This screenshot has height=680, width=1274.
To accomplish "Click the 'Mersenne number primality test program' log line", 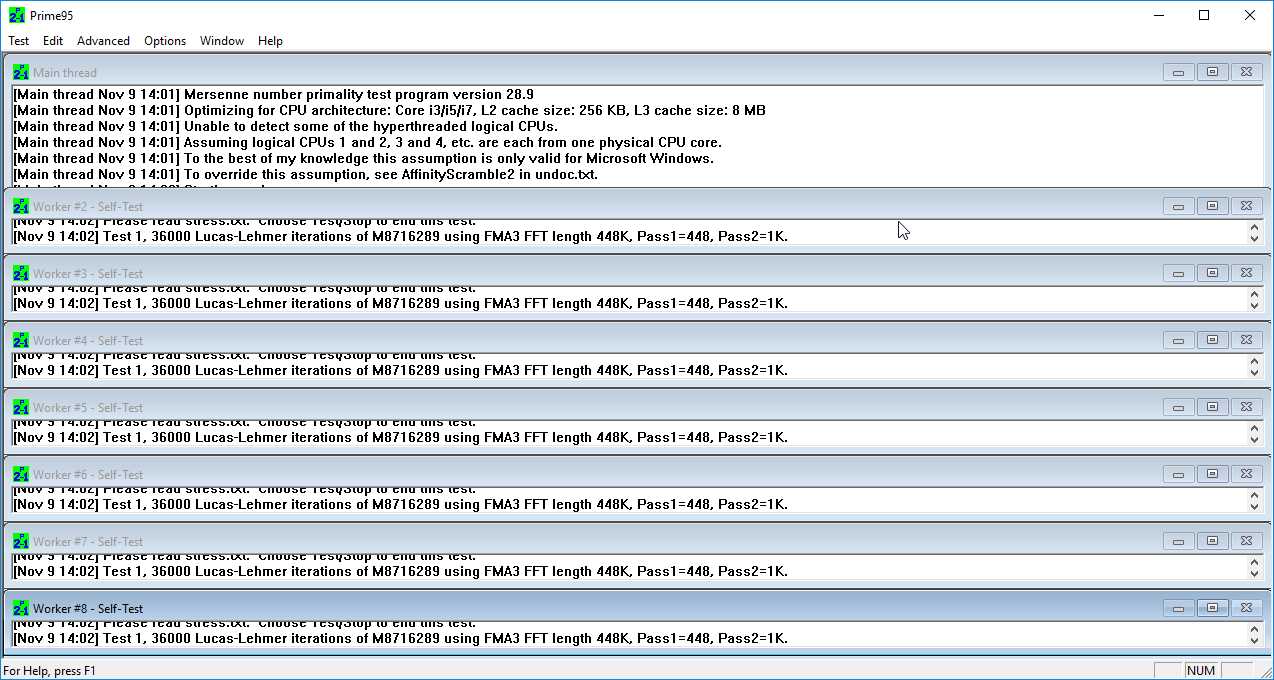I will [x=273, y=94].
